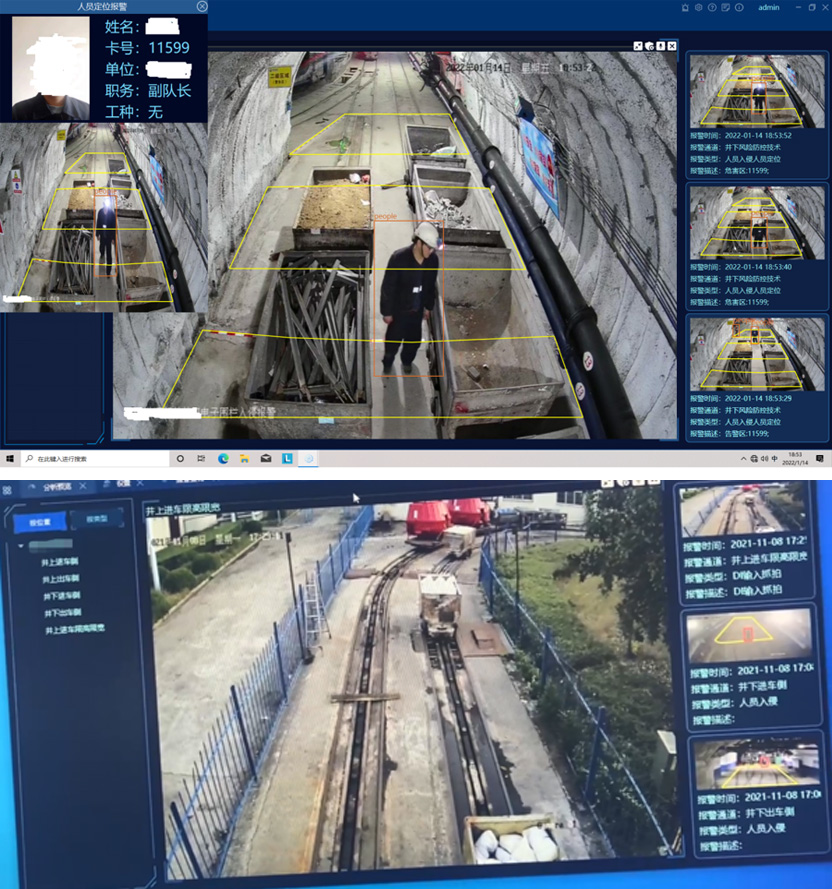Close the 人员定位报警 popup
The width and height of the screenshot is (832, 889).
[x=202, y=6]
